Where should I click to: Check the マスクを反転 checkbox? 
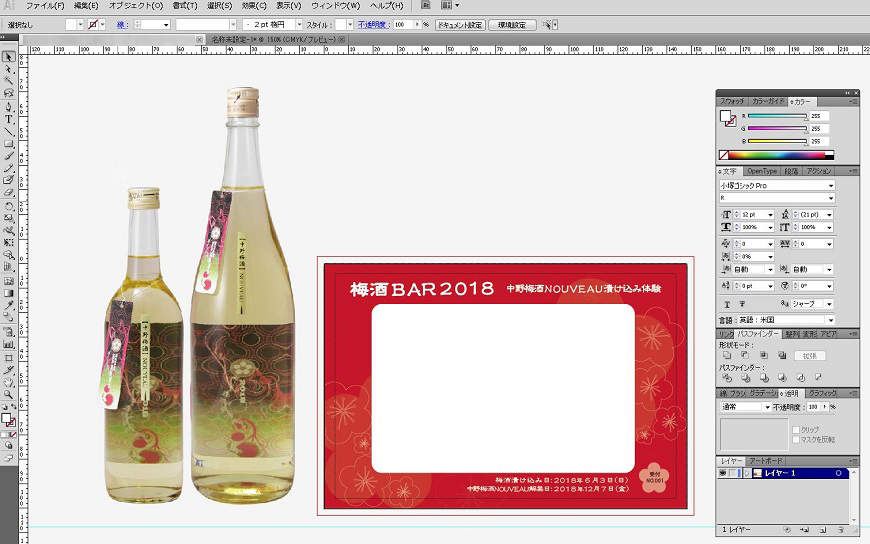tap(795, 439)
